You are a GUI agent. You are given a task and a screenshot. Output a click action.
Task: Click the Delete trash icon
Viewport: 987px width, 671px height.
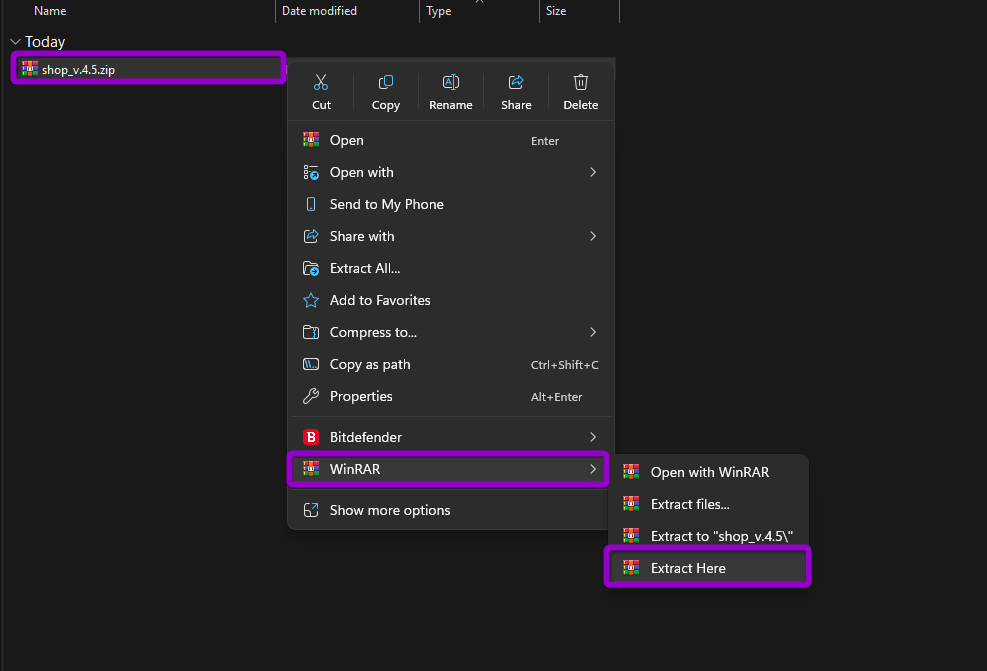click(580, 81)
